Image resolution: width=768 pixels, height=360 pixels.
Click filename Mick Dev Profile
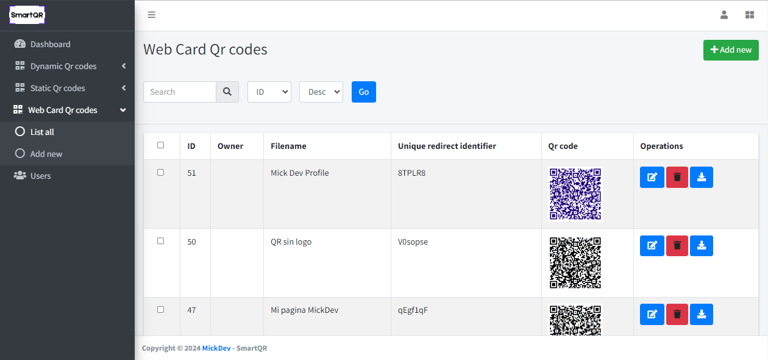(300, 173)
